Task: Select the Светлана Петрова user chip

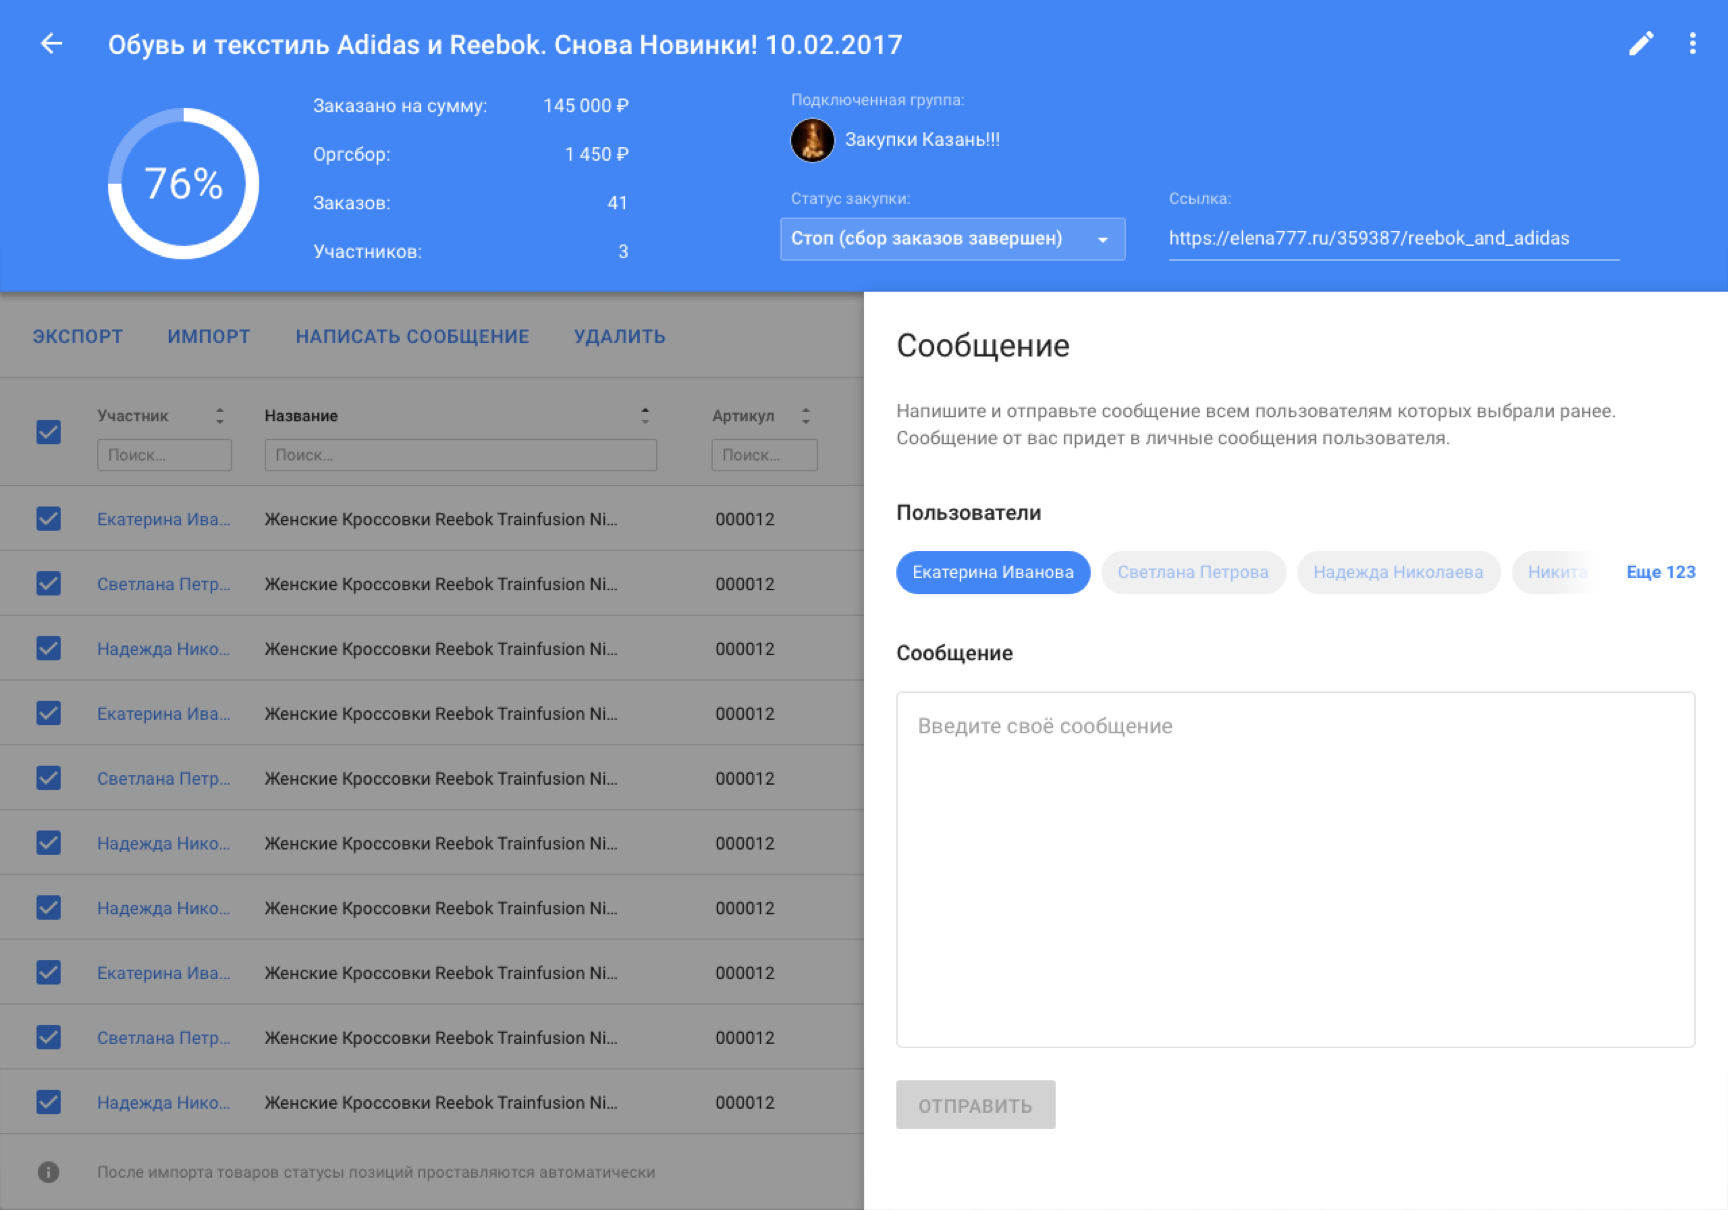Action: pyautogui.click(x=1193, y=572)
